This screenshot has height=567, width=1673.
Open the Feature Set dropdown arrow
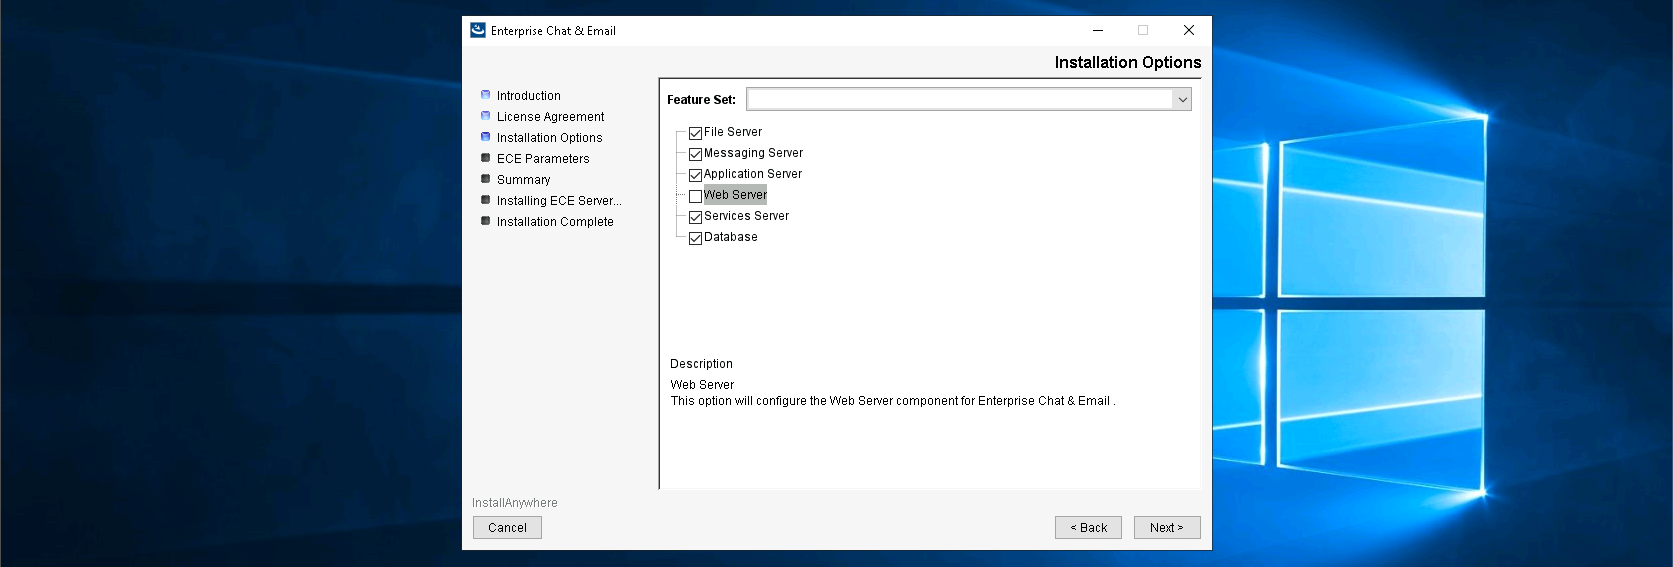(1182, 99)
